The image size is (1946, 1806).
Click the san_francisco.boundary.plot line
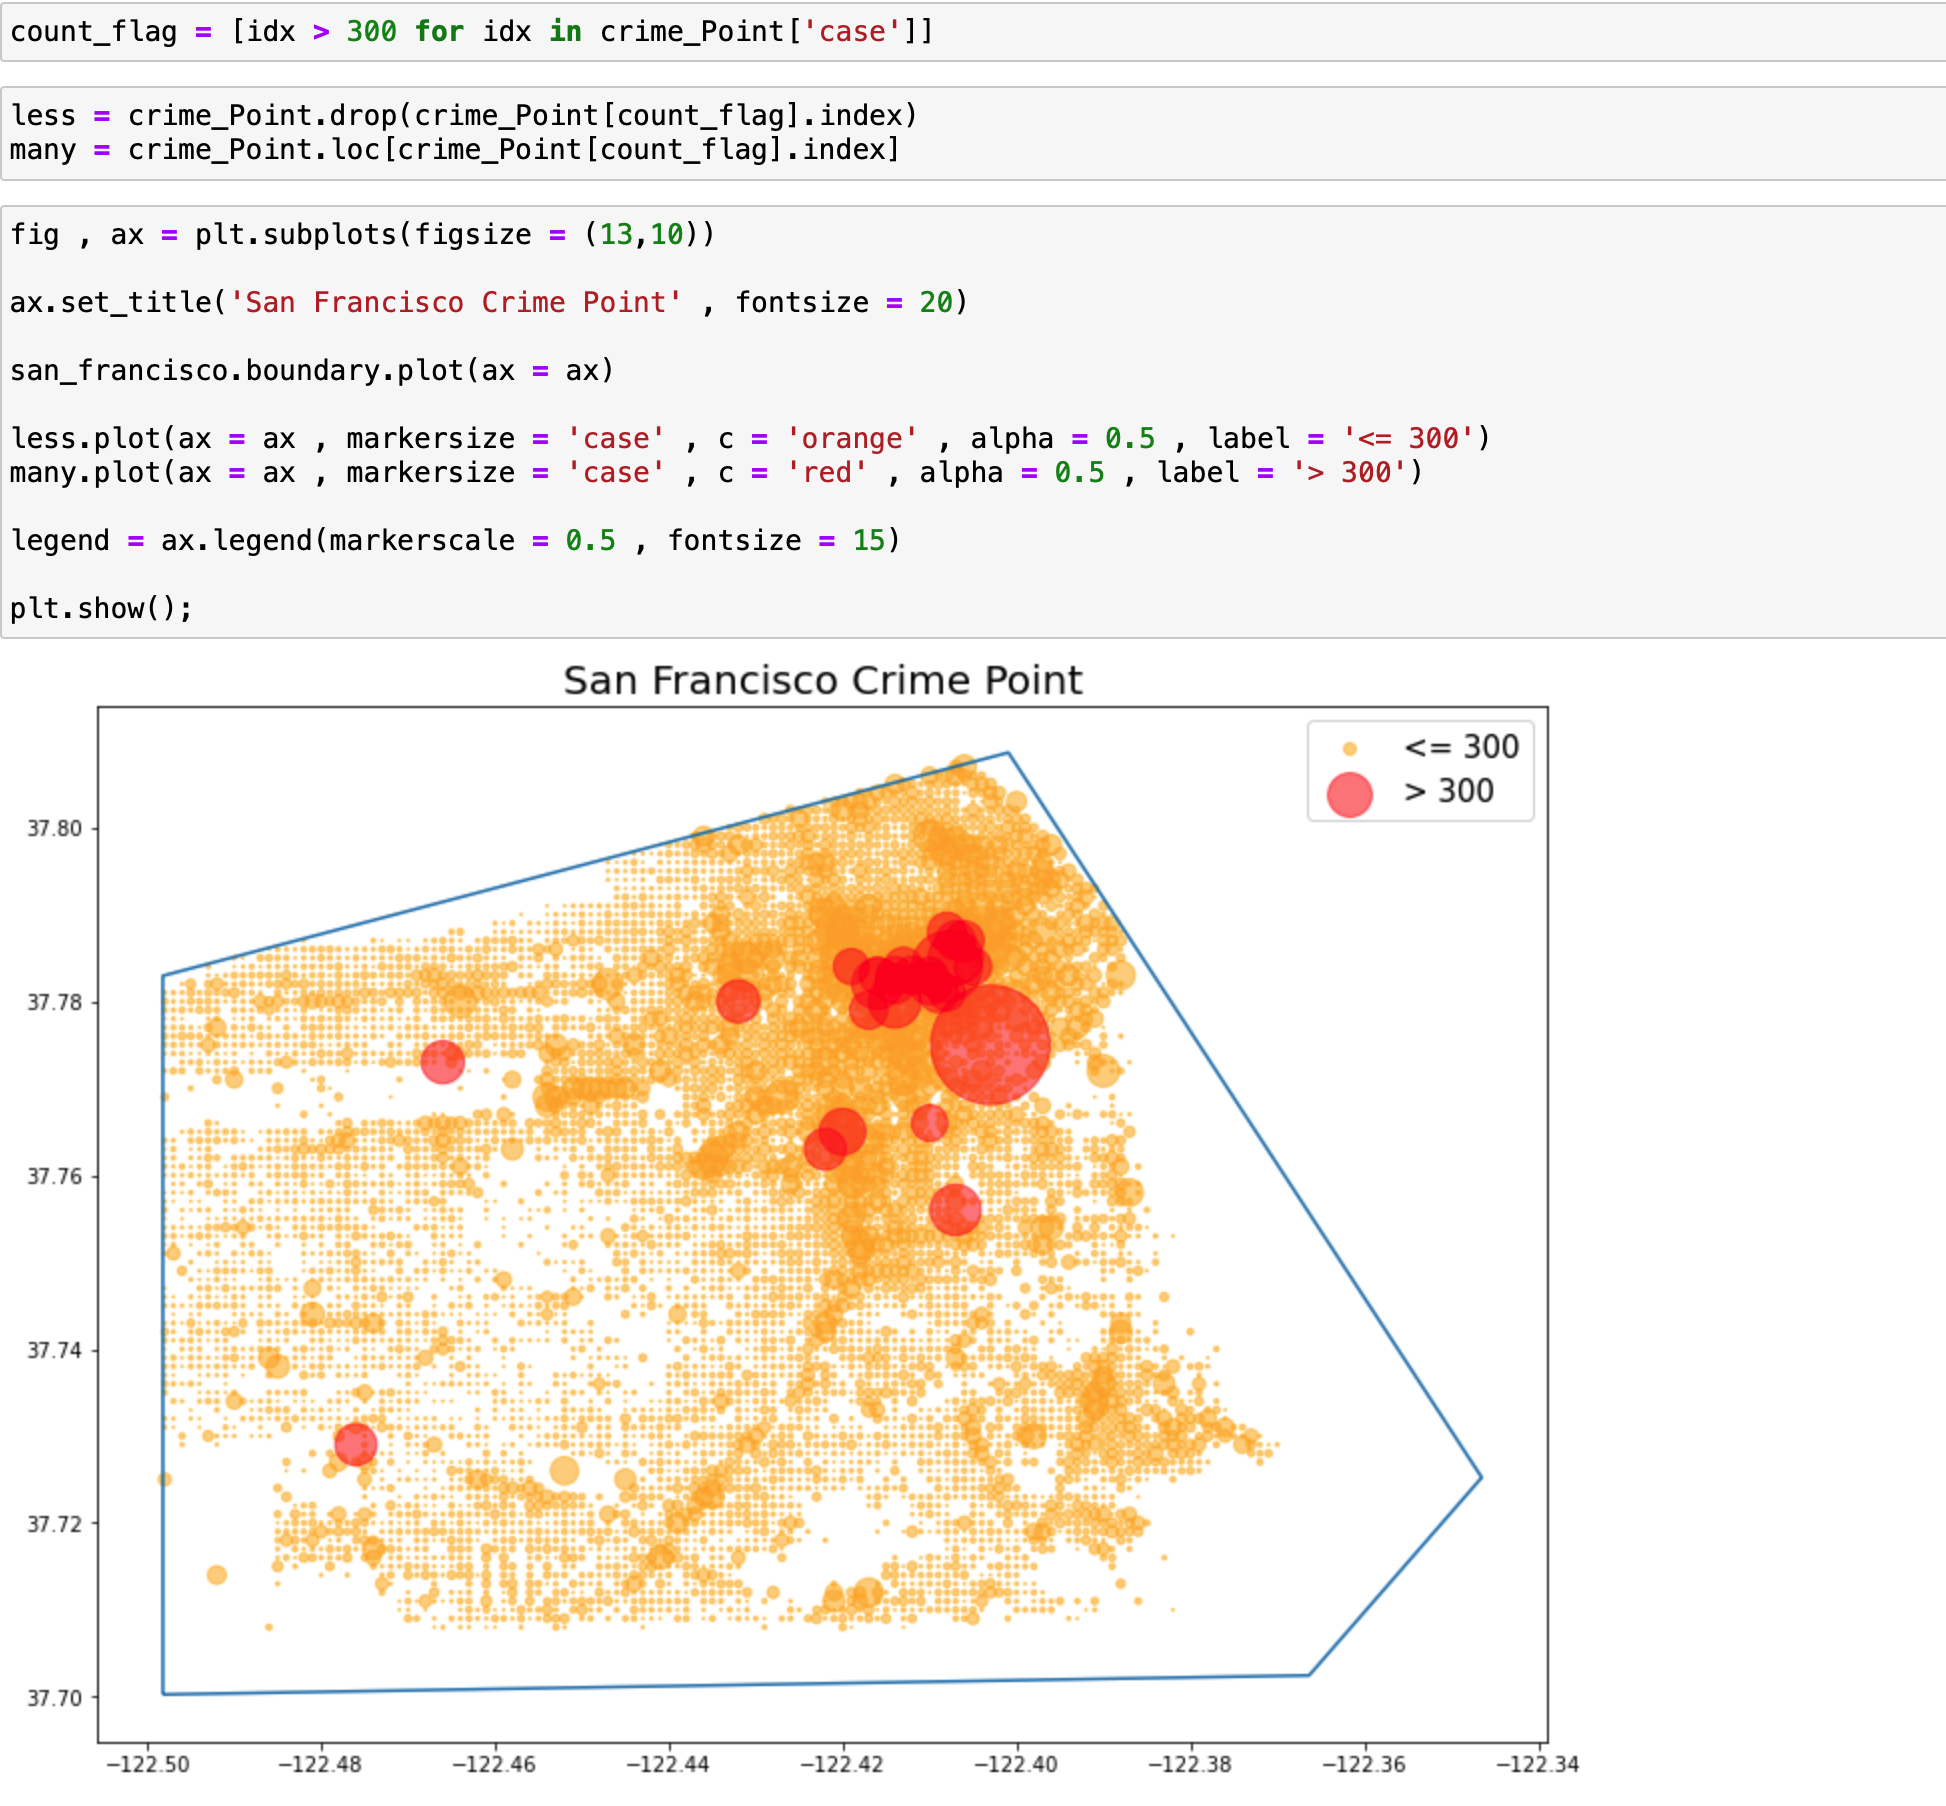click(x=311, y=370)
